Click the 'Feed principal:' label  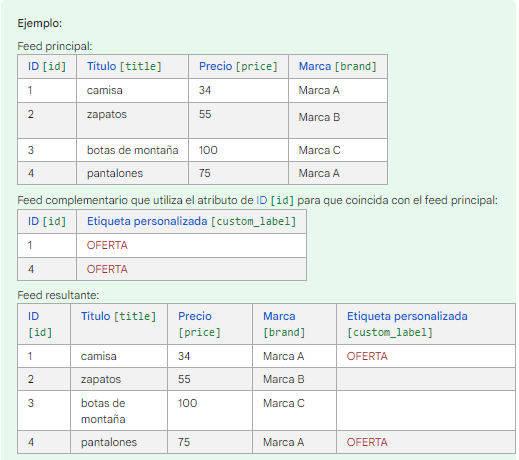pyautogui.click(x=55, y=46)
